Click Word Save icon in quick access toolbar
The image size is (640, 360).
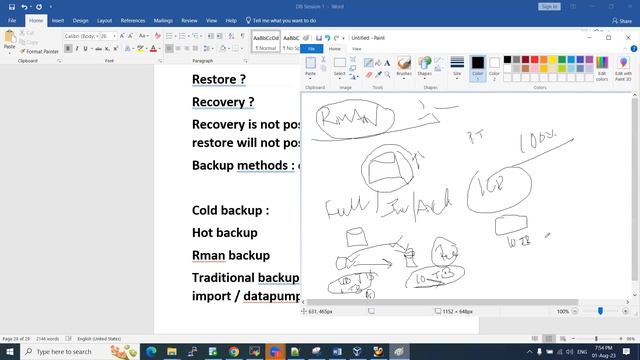[11, 7]
